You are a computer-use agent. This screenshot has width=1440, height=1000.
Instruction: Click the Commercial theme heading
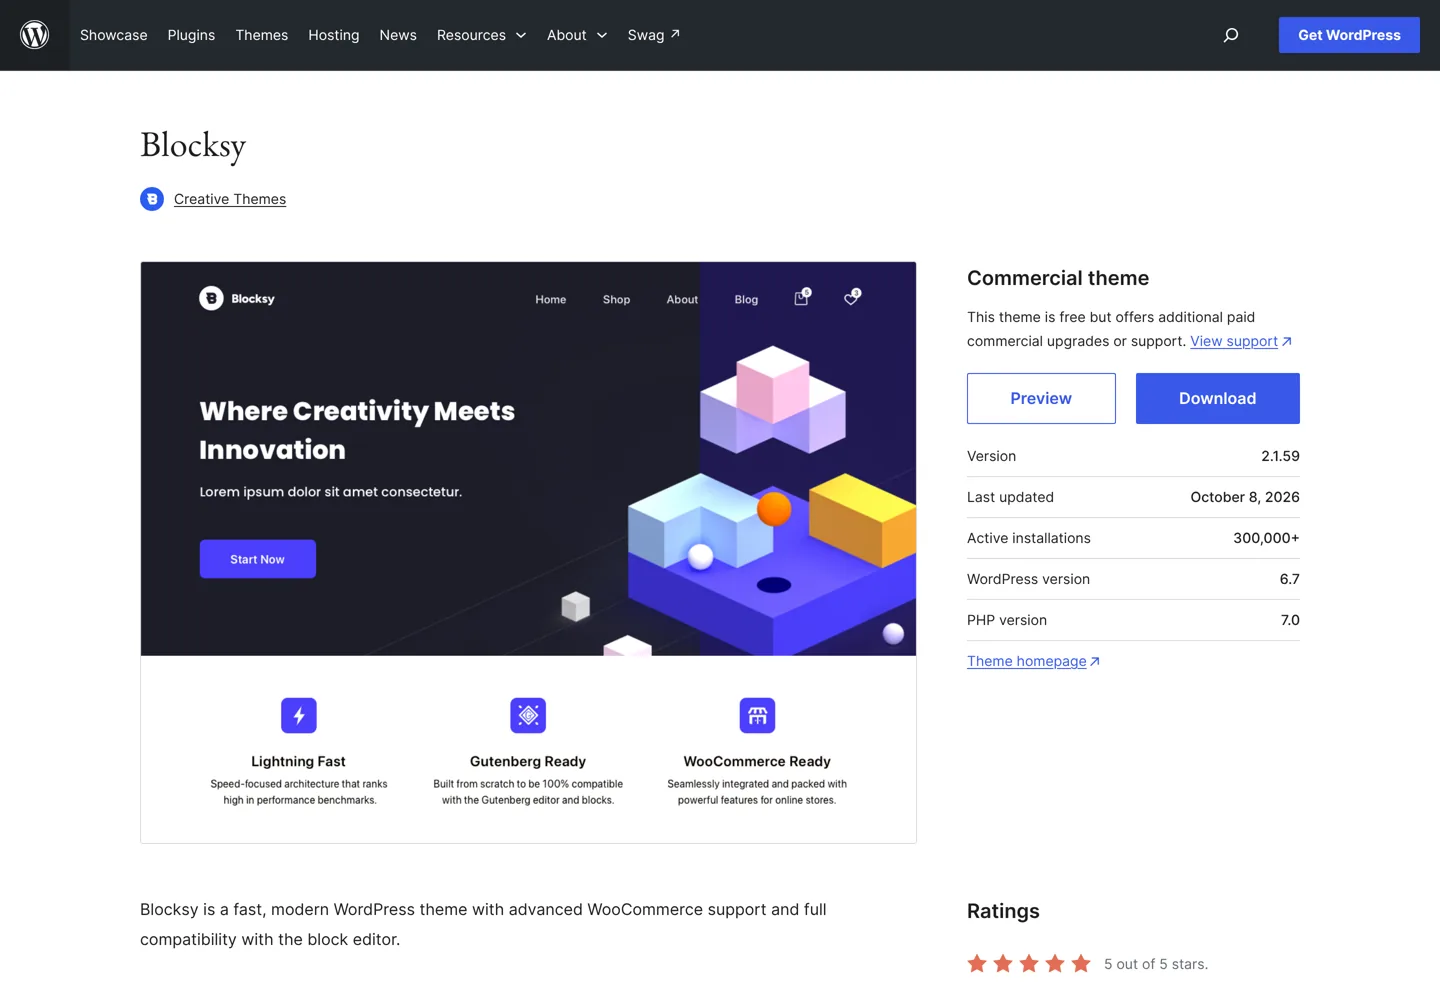(x=1058, y=278)
